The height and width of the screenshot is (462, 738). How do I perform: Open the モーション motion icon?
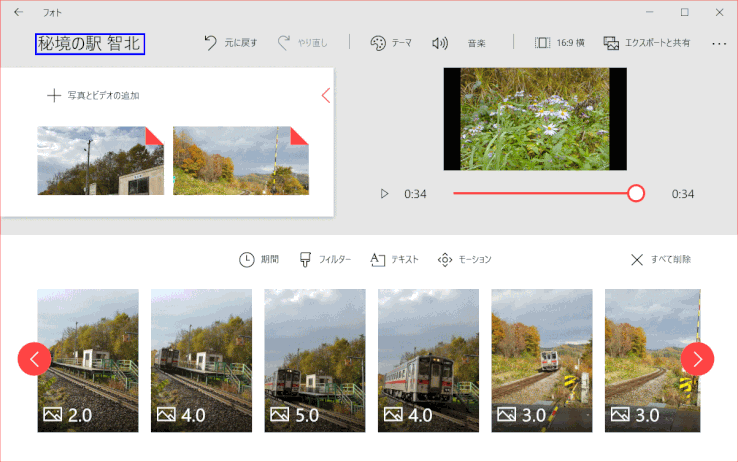[445, 260]
